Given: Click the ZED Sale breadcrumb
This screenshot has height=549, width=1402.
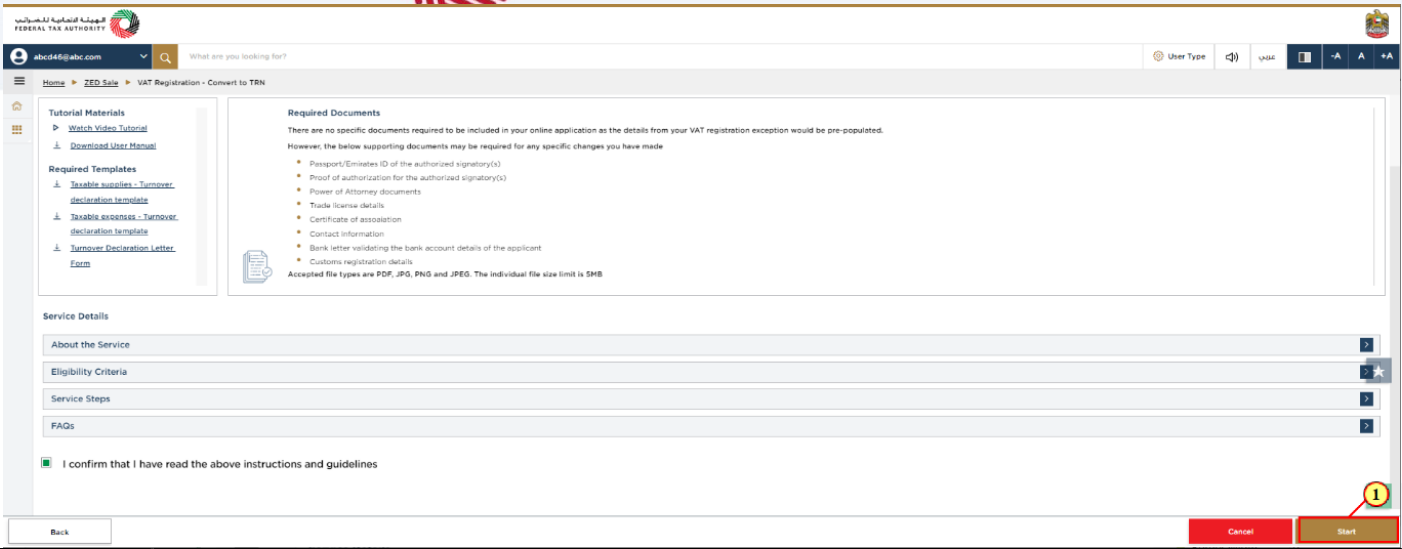Looking at the screenshot, I should coord(101,82).
